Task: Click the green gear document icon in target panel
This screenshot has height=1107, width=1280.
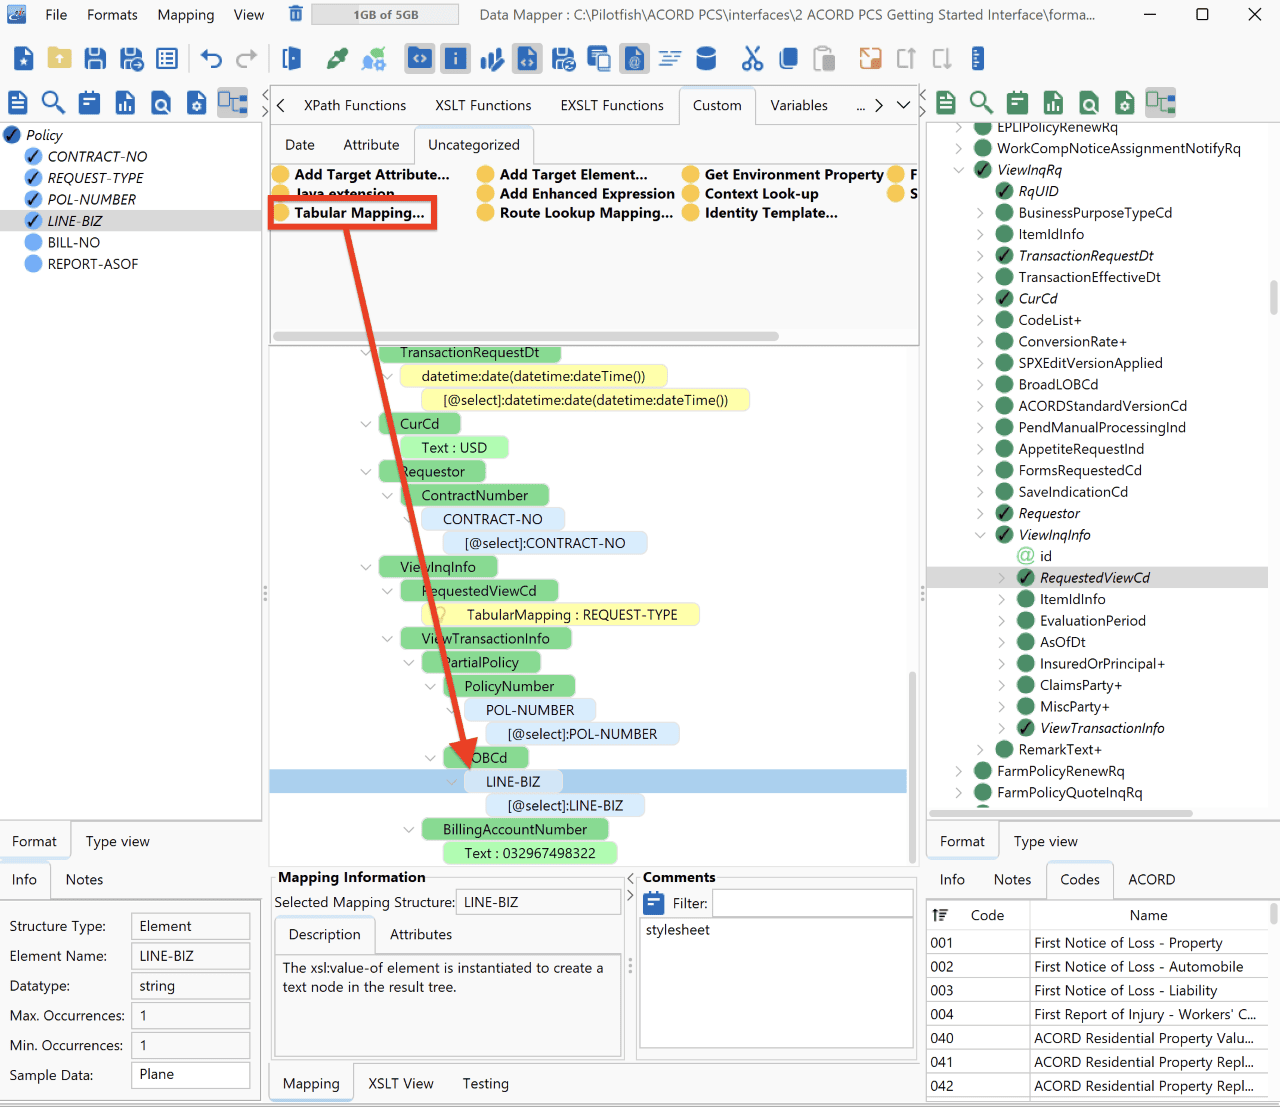Action: pos(1125,102)
